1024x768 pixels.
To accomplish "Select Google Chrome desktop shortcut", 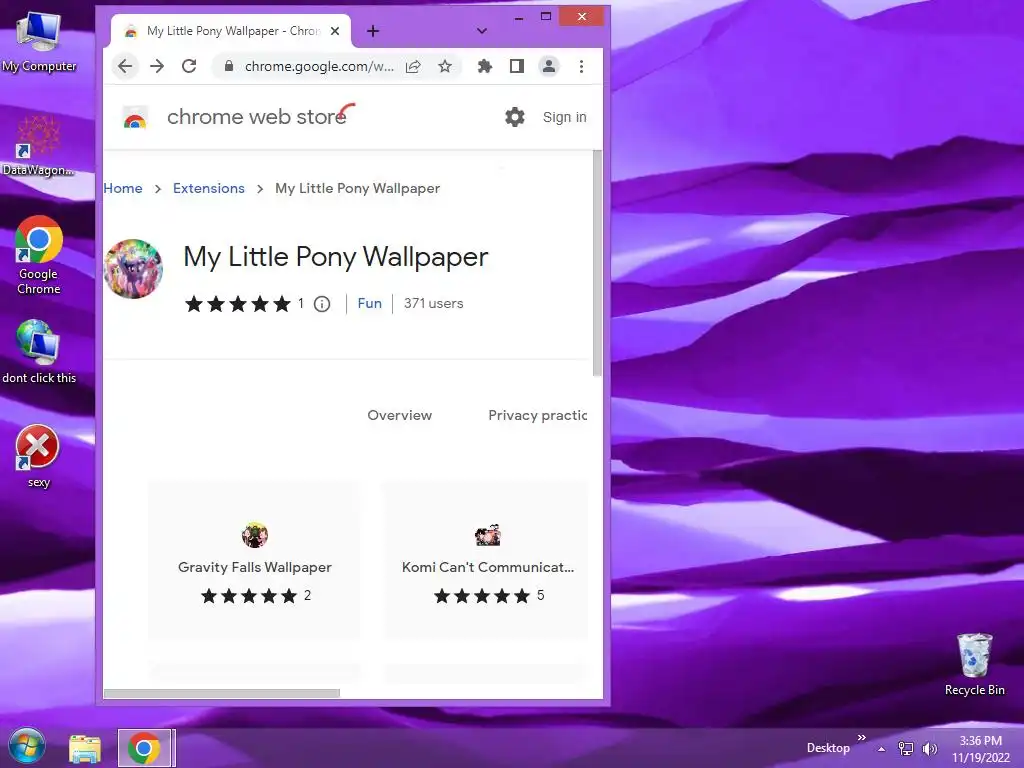I will pos(39,255).
